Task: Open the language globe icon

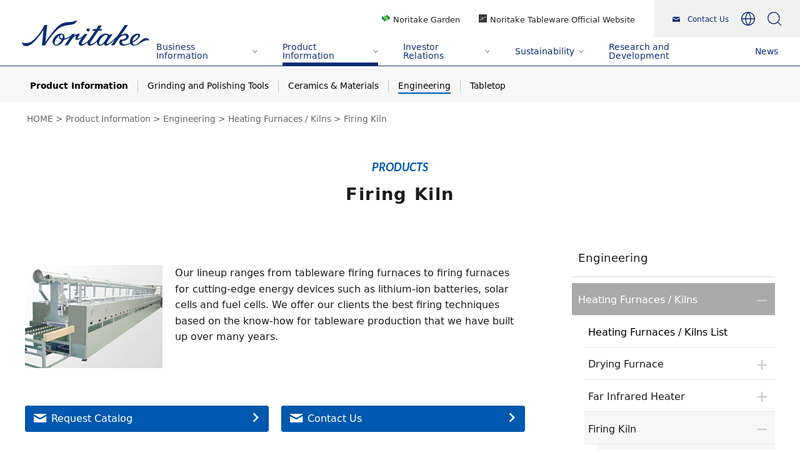Action: click(748, 19)
